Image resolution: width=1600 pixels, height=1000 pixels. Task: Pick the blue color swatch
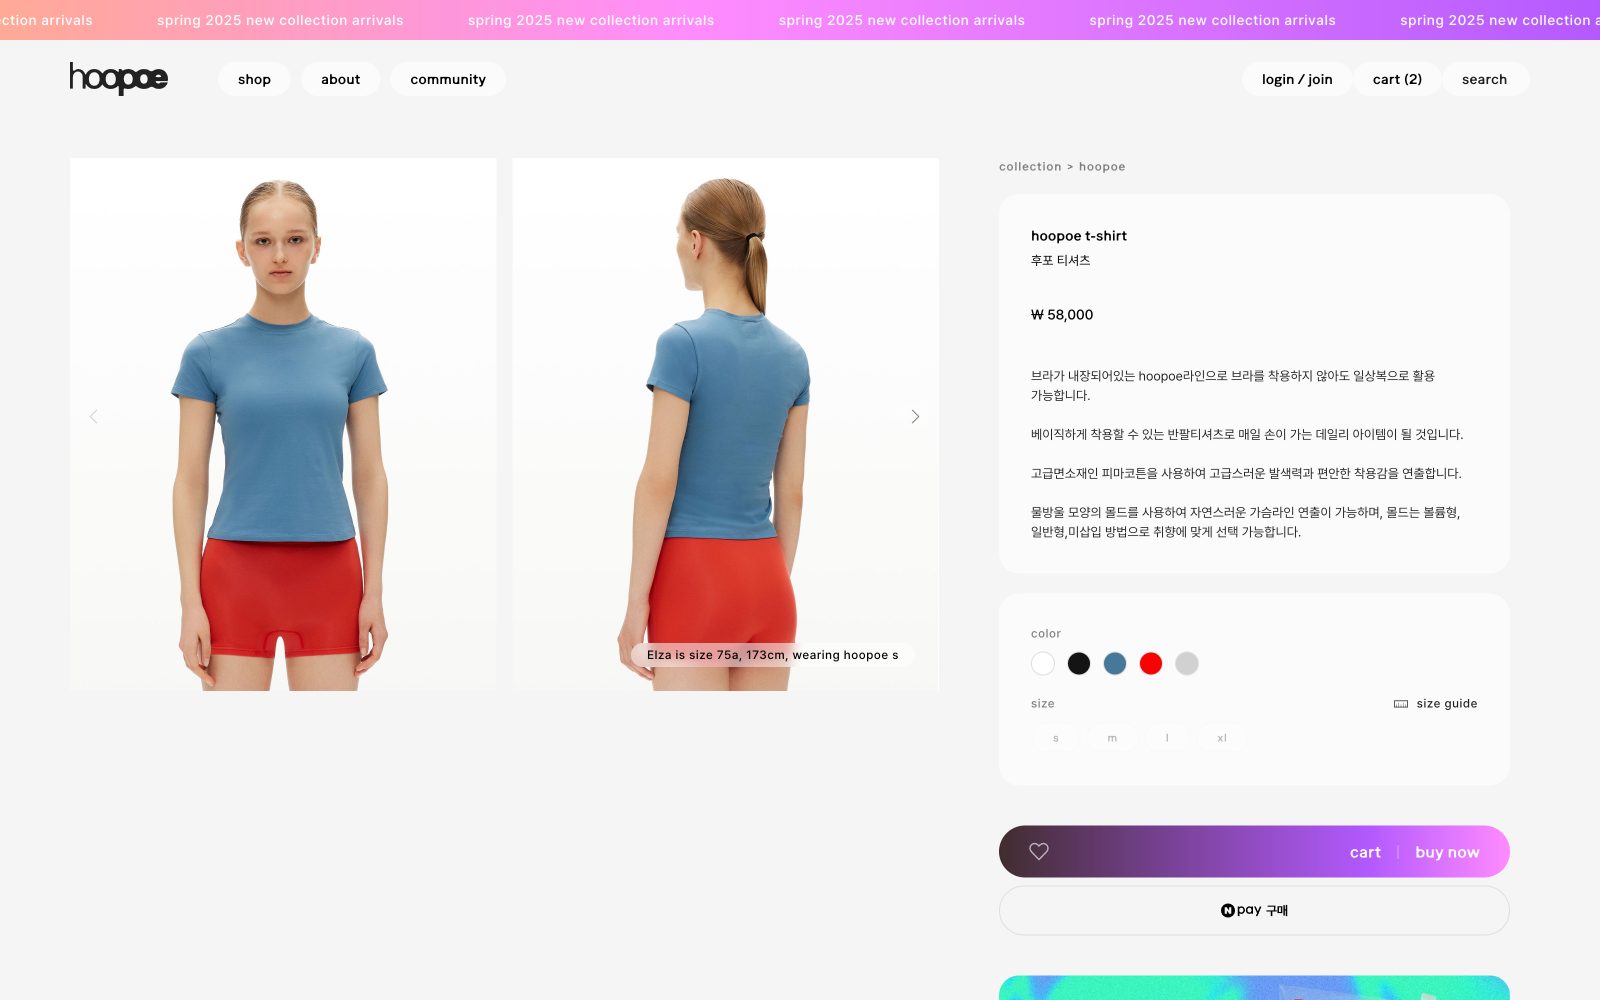click(x=1115, y=664)
